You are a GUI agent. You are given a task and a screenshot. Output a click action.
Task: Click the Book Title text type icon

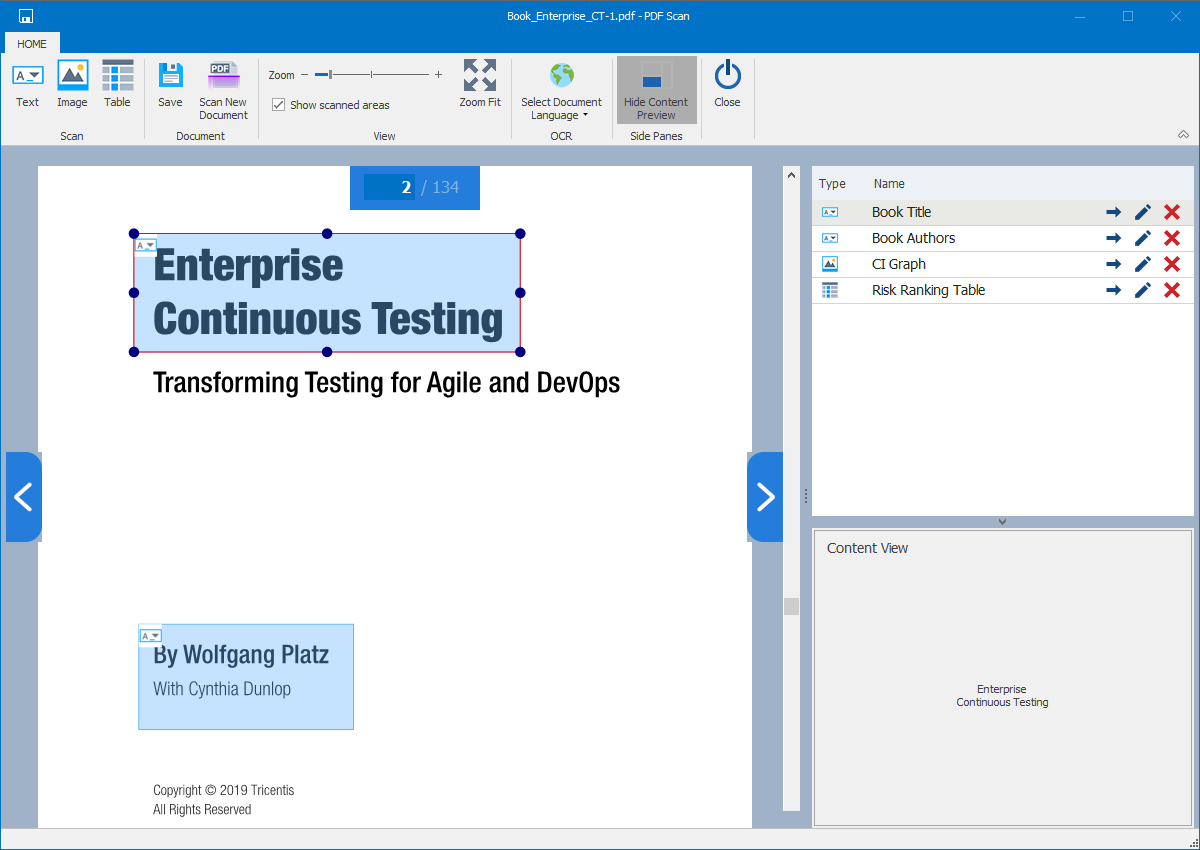[830, 212]
